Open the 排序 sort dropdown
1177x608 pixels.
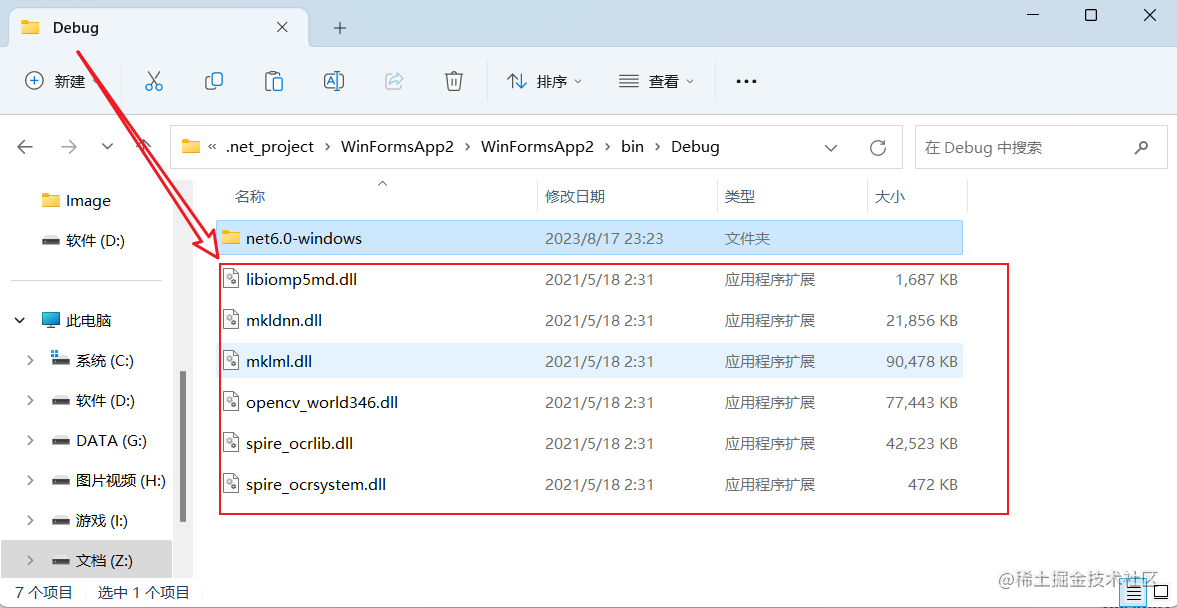[x=545, y=81]
